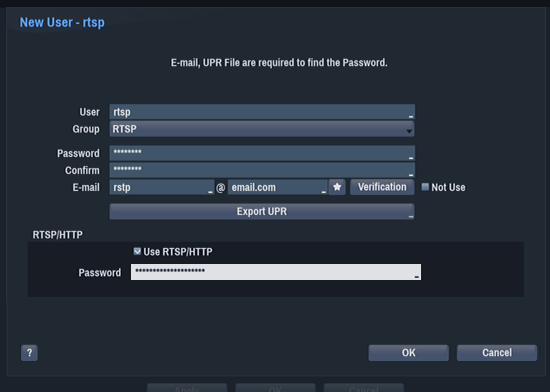Screen dimensions: 550x392
Task: Click the User field containing rtsp
Action: (262, 112)
